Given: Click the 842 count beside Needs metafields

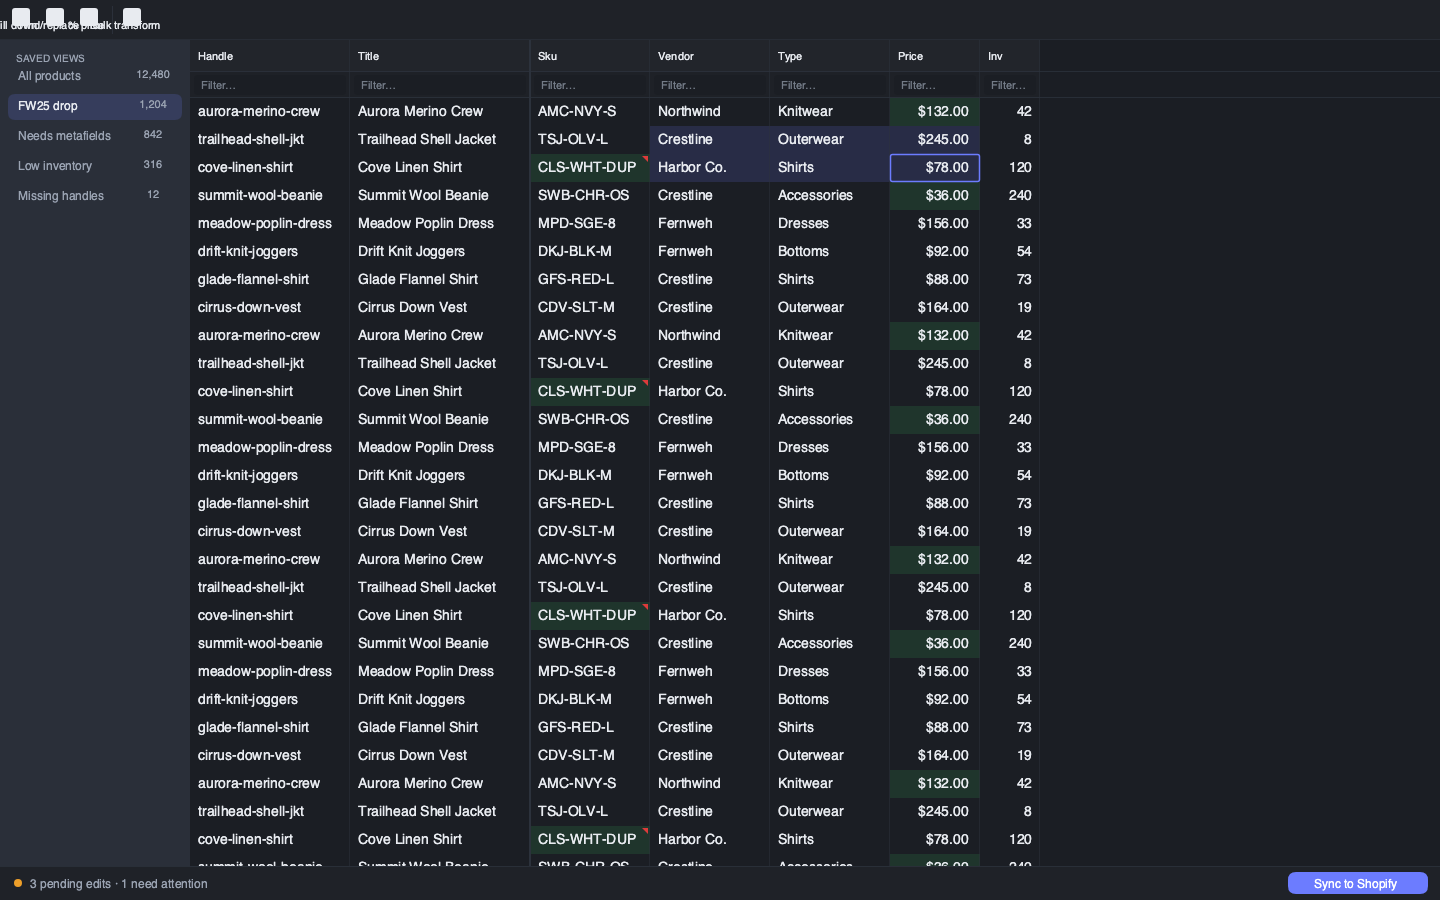Looking at the screenshot, I should 153,135.
